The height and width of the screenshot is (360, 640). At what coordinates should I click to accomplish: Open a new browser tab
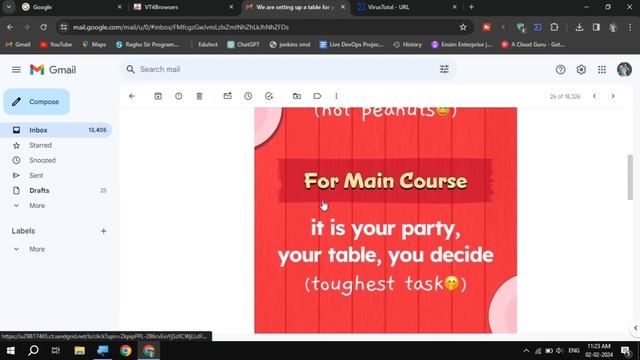[471, 7]
